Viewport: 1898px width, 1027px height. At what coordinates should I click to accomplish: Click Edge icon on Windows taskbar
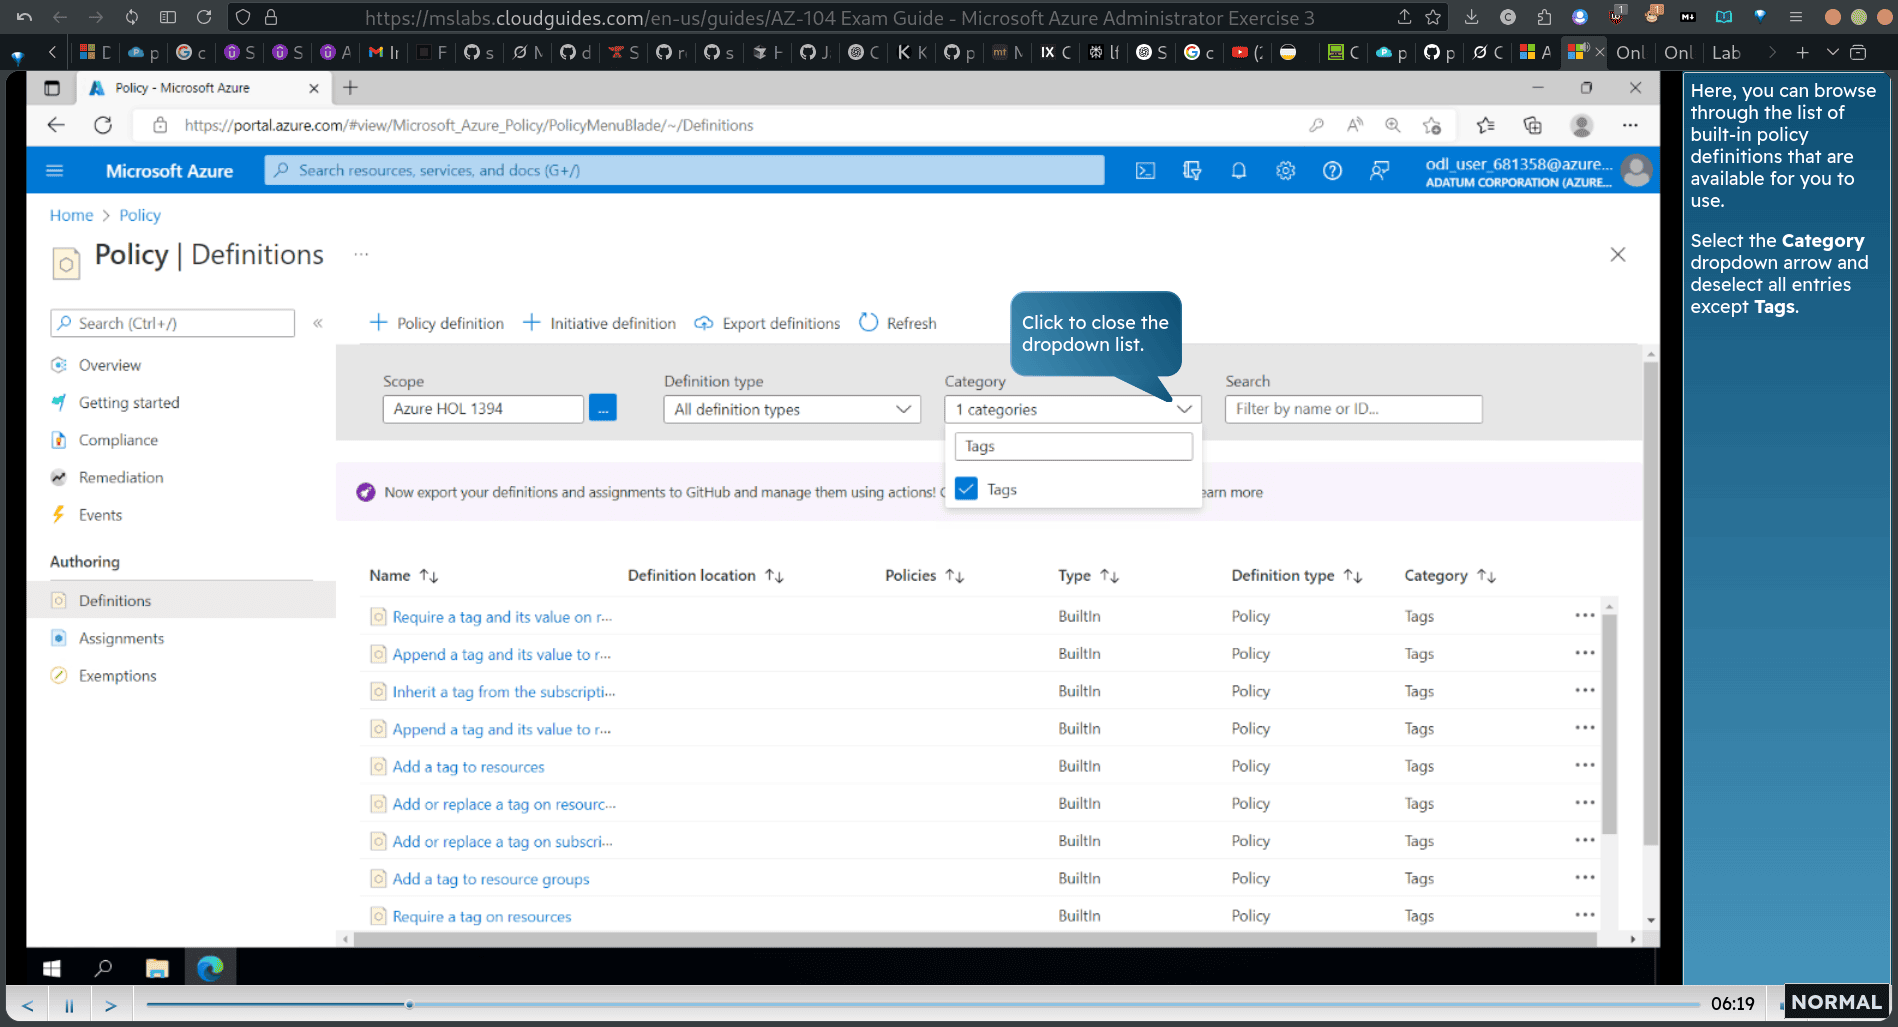tap(210, 968)
